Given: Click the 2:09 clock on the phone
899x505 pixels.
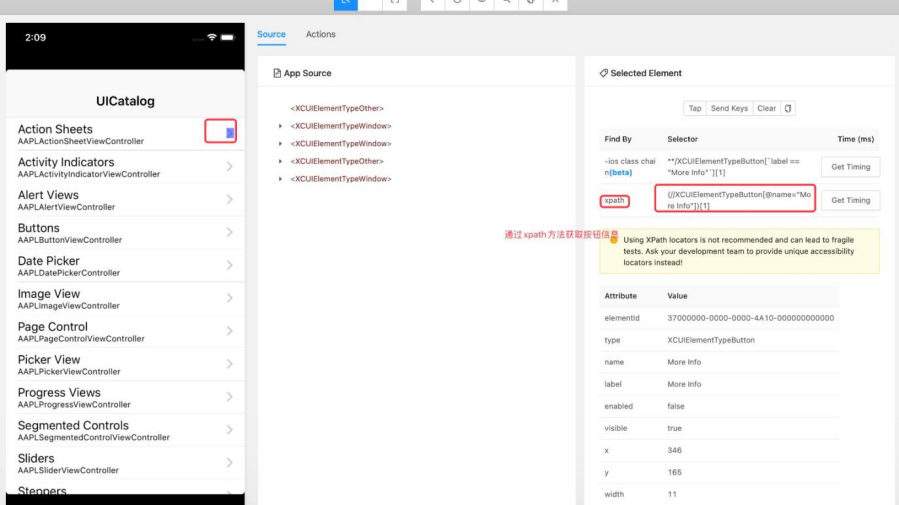Looking at the screenshot, I should (x=35, y=38).
